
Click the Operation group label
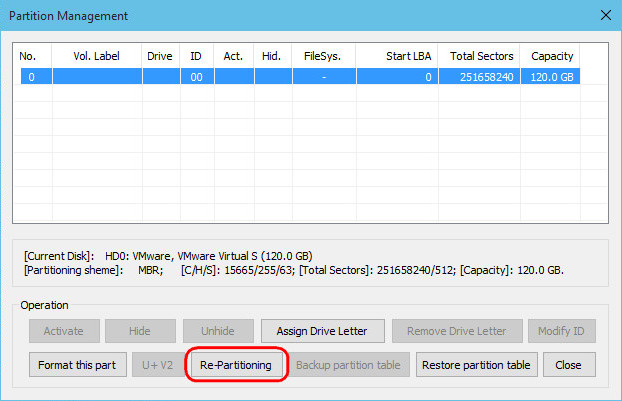(x=44, y=305)
